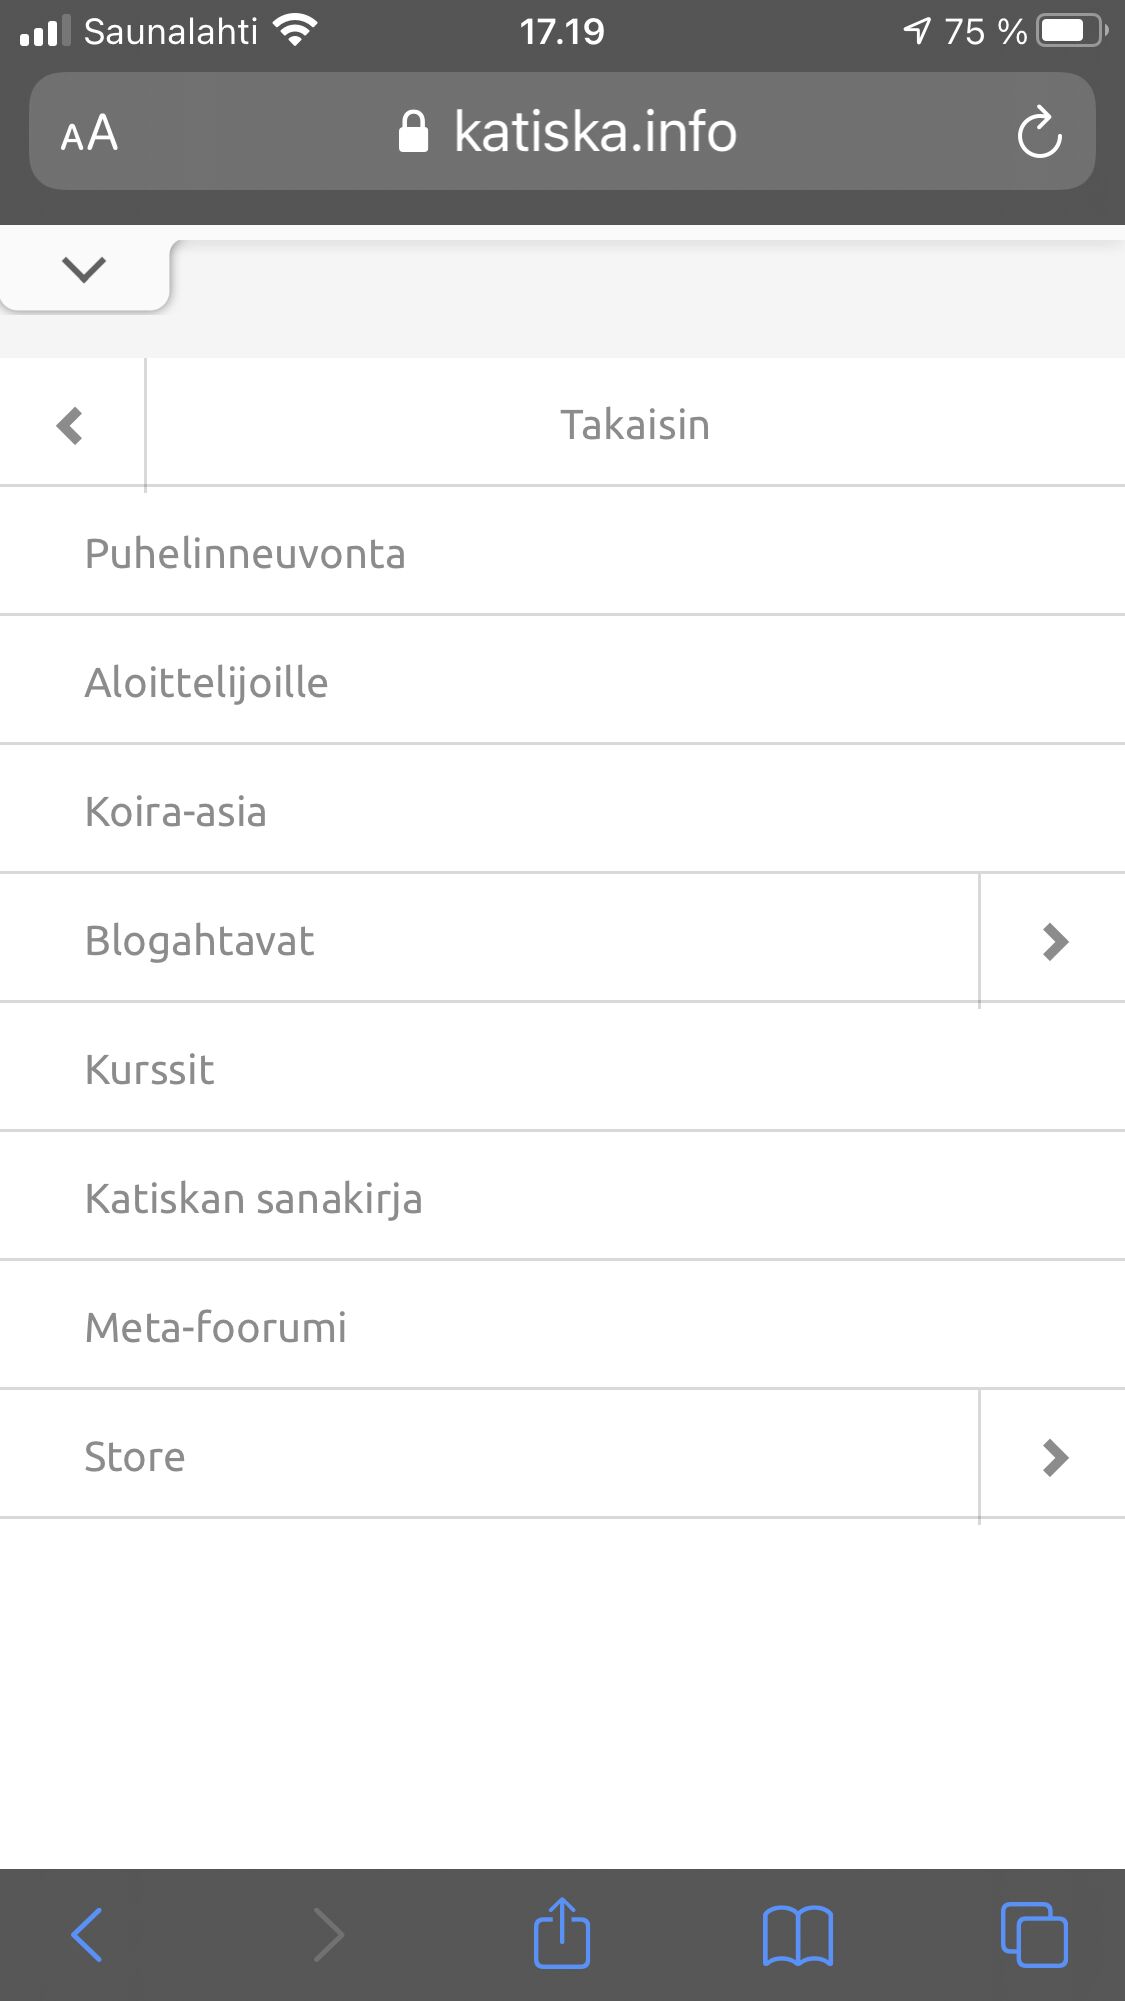Select Aloittelijoille from the menu
Screen dimensions: 1125x2001
(206, 683)
